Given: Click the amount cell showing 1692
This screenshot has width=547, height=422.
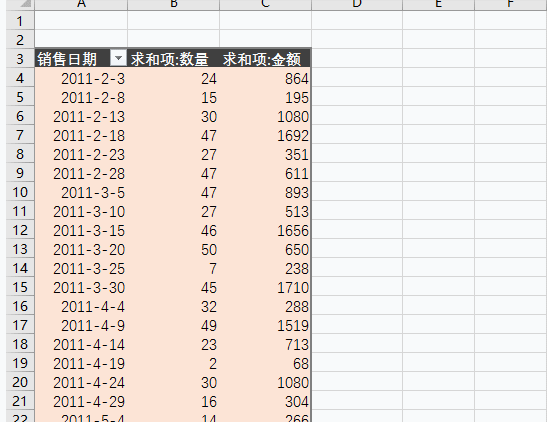Looking at the screenshot, I should click(x=265, y=135).
